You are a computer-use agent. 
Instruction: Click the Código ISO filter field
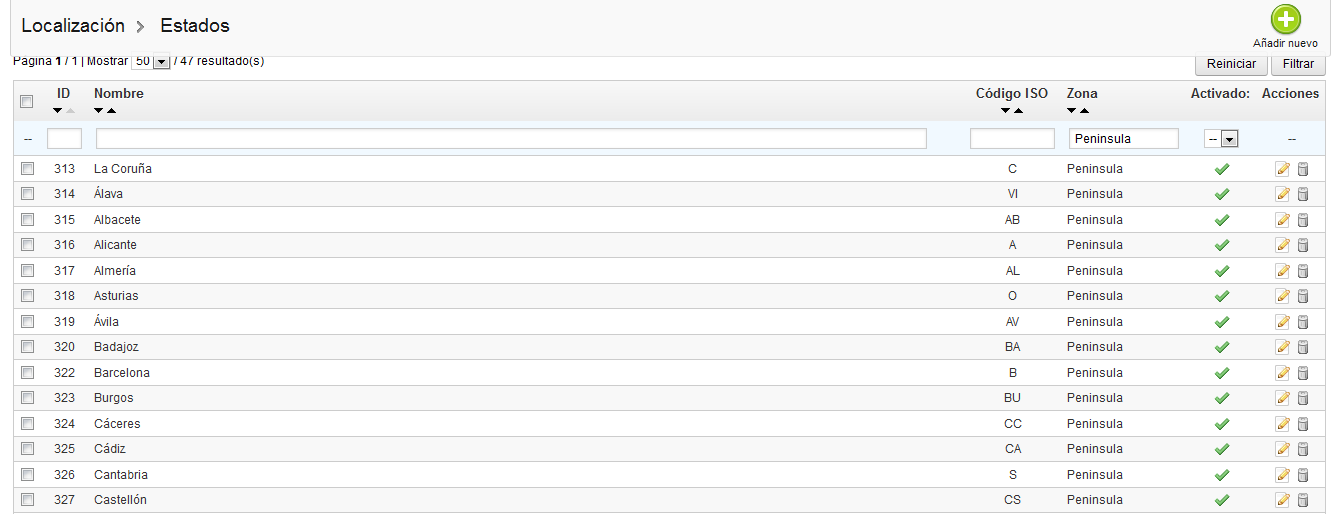1012,139
